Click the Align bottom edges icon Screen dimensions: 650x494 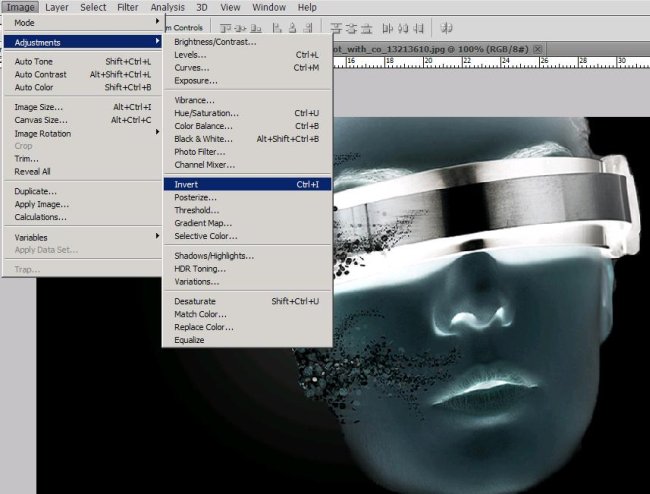pos(254,28)
